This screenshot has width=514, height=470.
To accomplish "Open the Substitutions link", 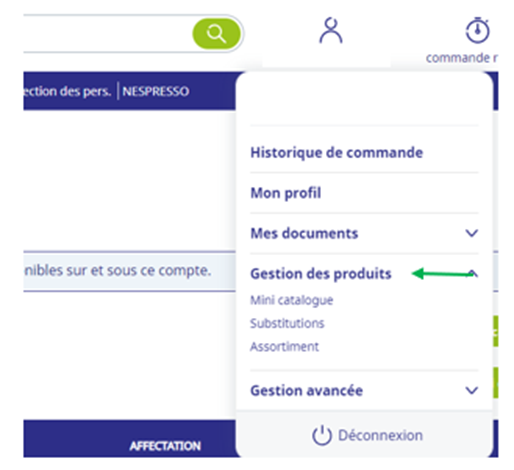I will (x=287, y=323).
